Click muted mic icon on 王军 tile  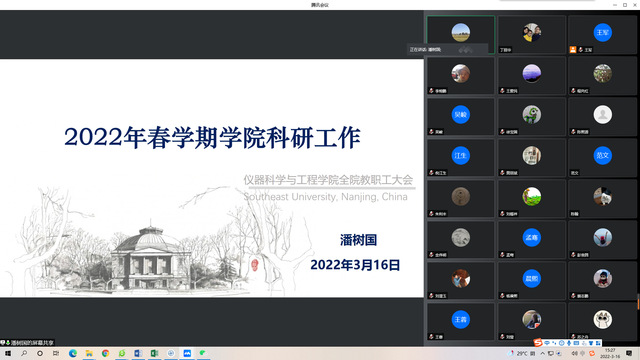click(x=581, y=50)
